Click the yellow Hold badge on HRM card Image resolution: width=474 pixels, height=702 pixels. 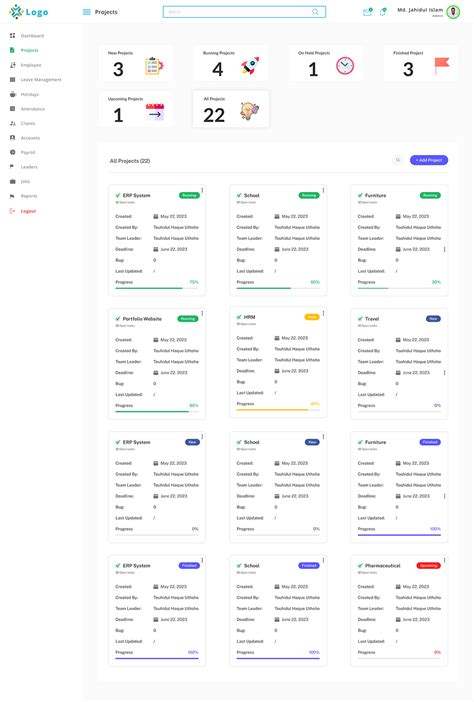click(x=312, y=317)
